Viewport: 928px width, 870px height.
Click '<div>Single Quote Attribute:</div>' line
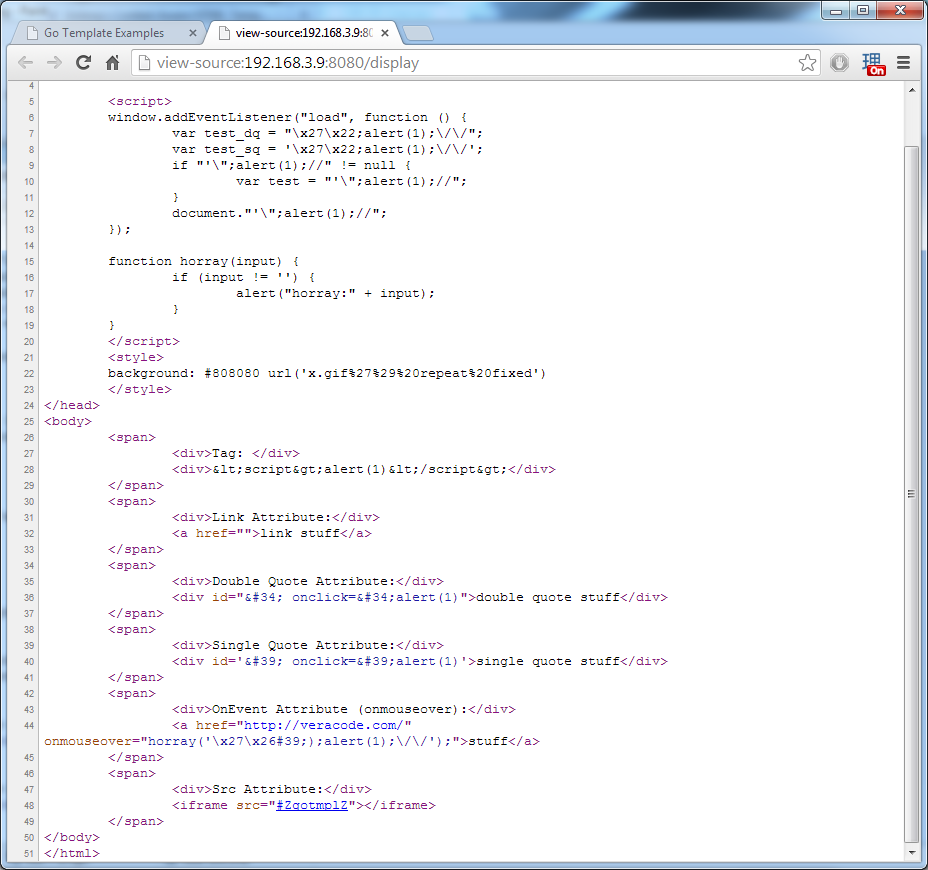308,645
